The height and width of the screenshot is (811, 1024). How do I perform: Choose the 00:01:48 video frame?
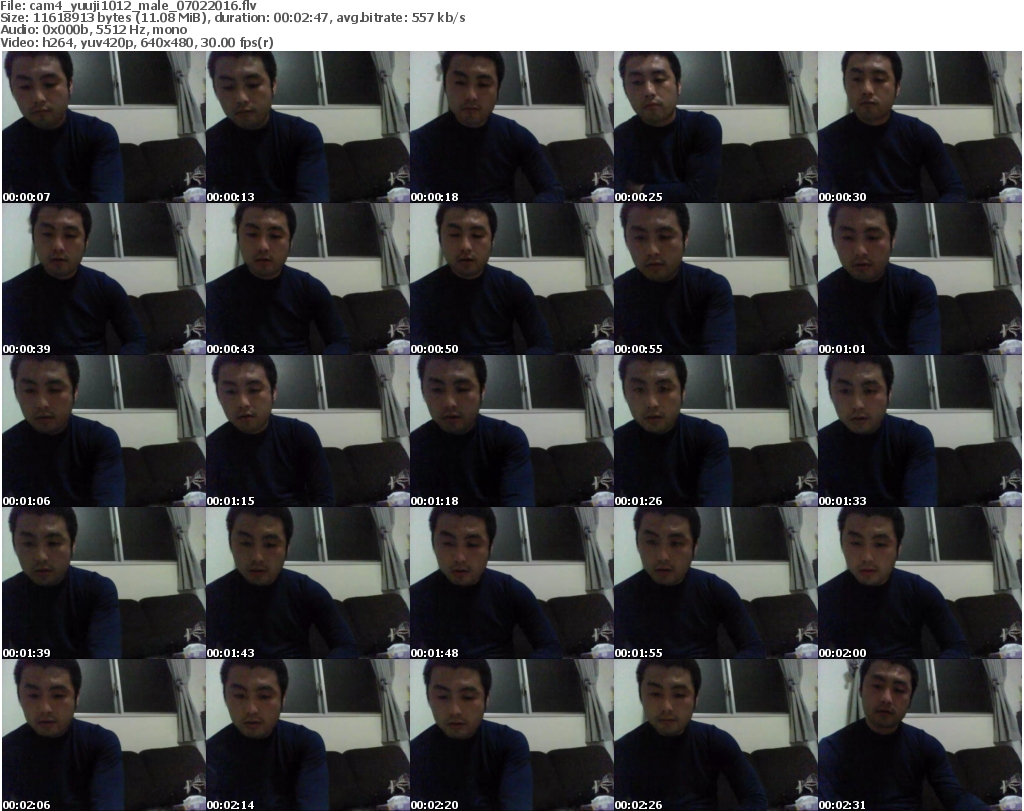coord(511,583)
